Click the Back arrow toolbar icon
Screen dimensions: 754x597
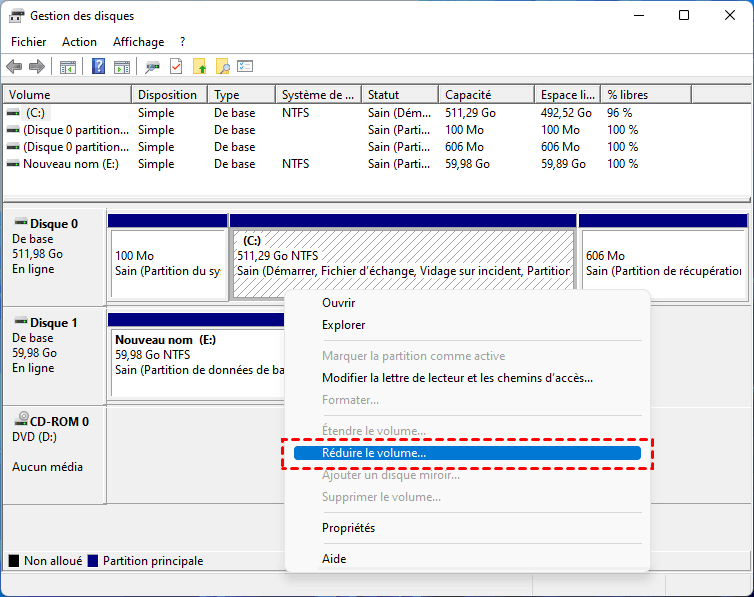pos(14,67)
